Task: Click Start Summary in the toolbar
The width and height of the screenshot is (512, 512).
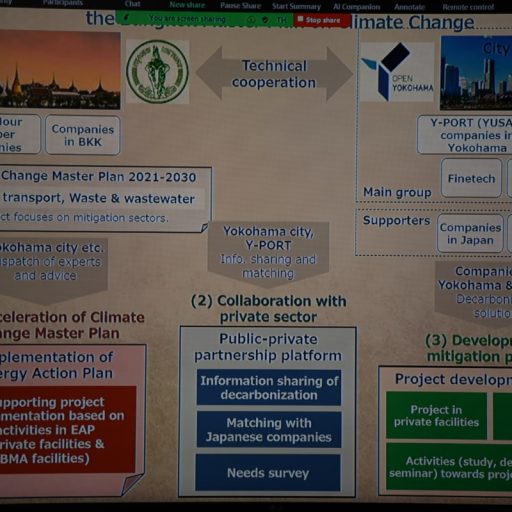Action: 296,6
